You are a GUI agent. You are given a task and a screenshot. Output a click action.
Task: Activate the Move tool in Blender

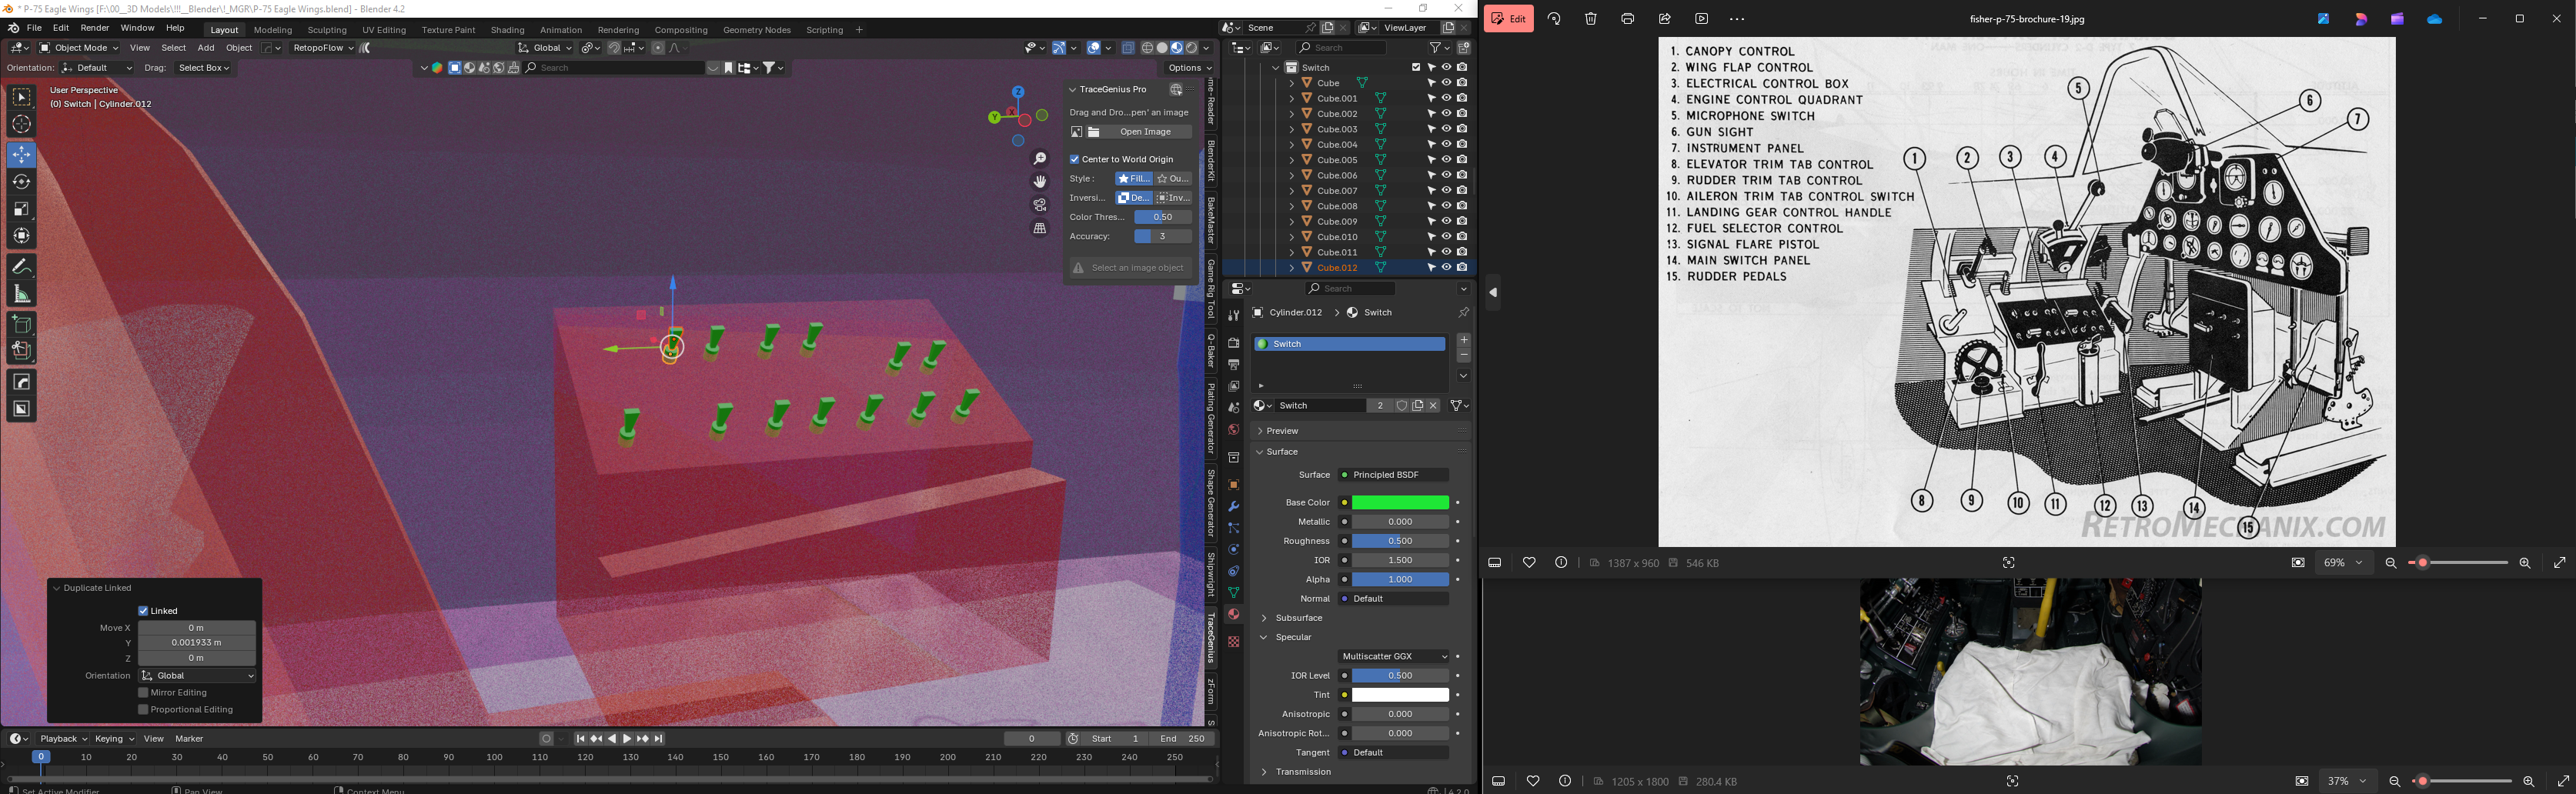coord(21,154)
